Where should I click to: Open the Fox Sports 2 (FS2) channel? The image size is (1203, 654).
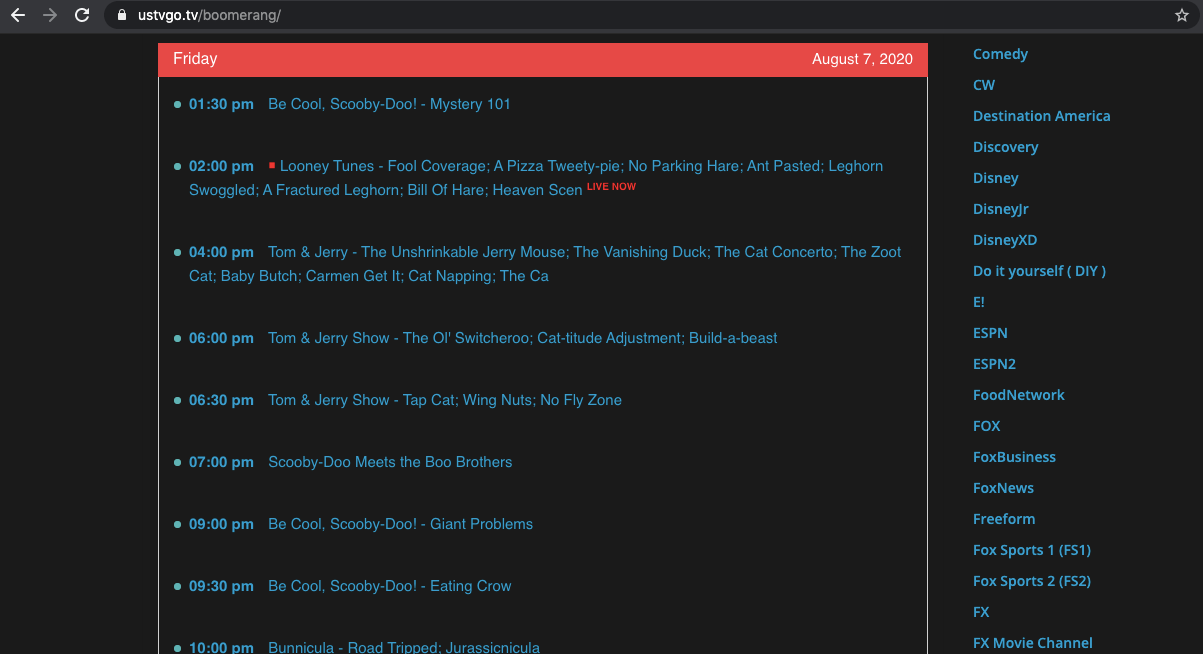[1031, 581]
